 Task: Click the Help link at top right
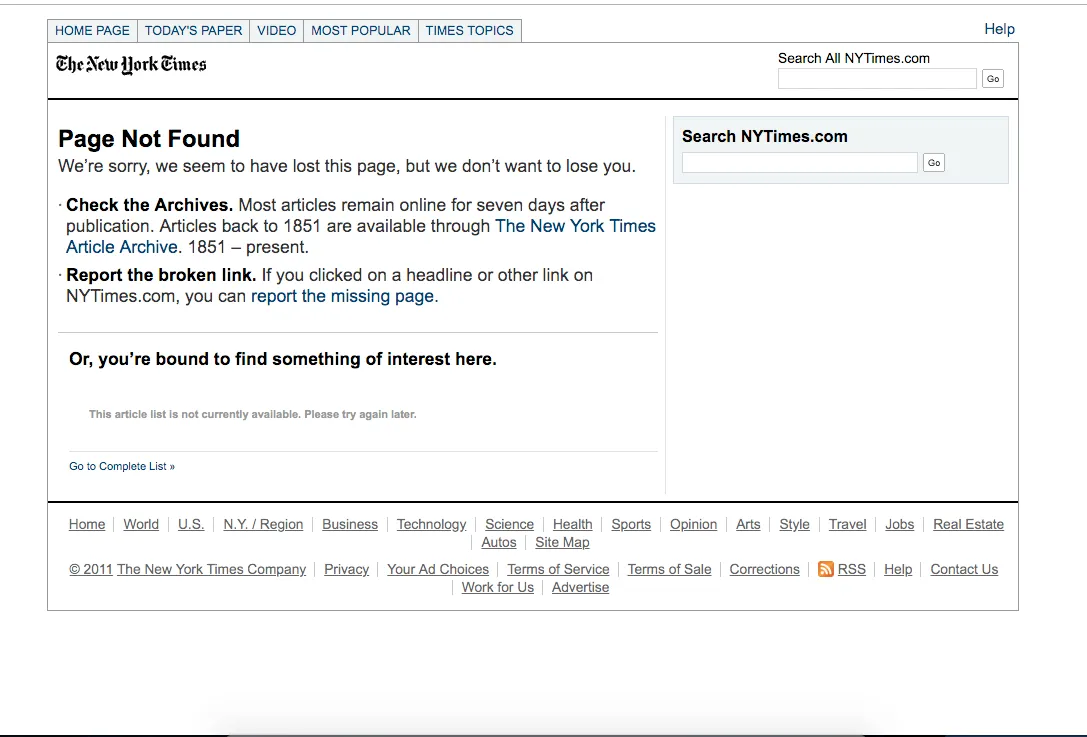click(x=999, y=29)
